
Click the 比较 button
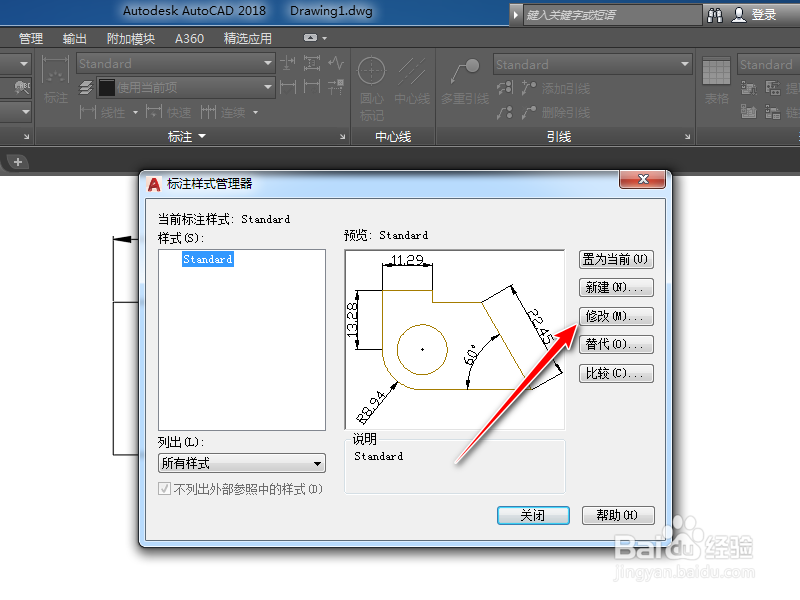616,373
